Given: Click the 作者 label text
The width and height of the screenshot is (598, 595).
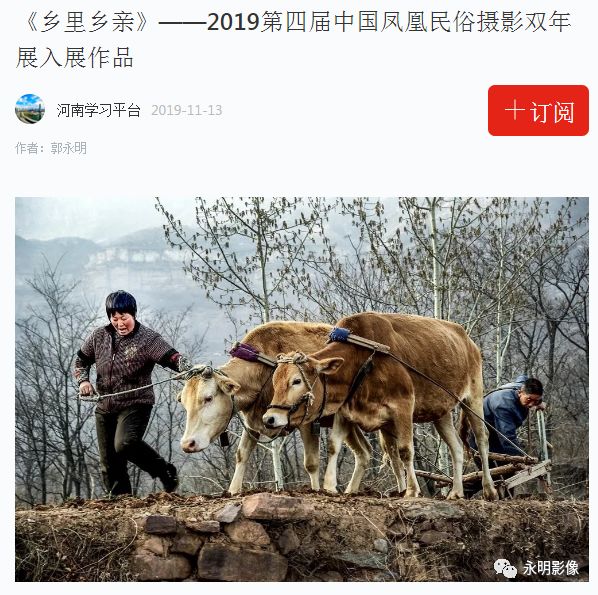Looking at the screenshot, I should (30, 148).
